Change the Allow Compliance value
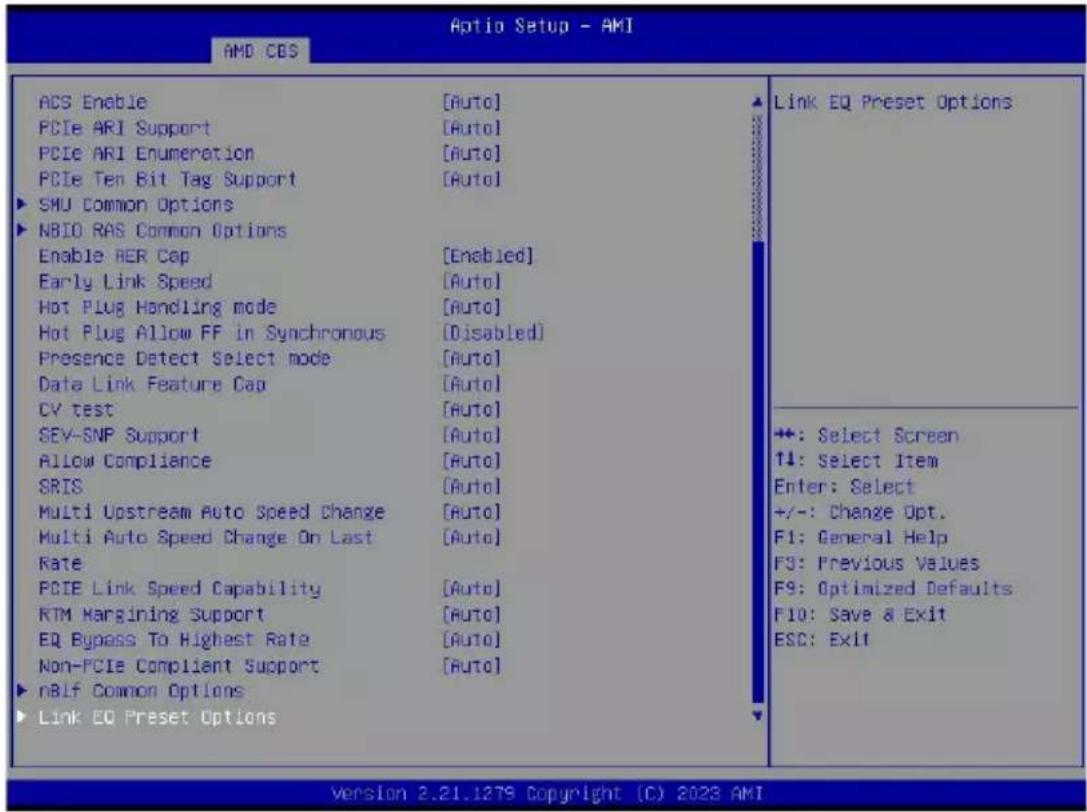Screen dimensions: 1087x812 471,461
